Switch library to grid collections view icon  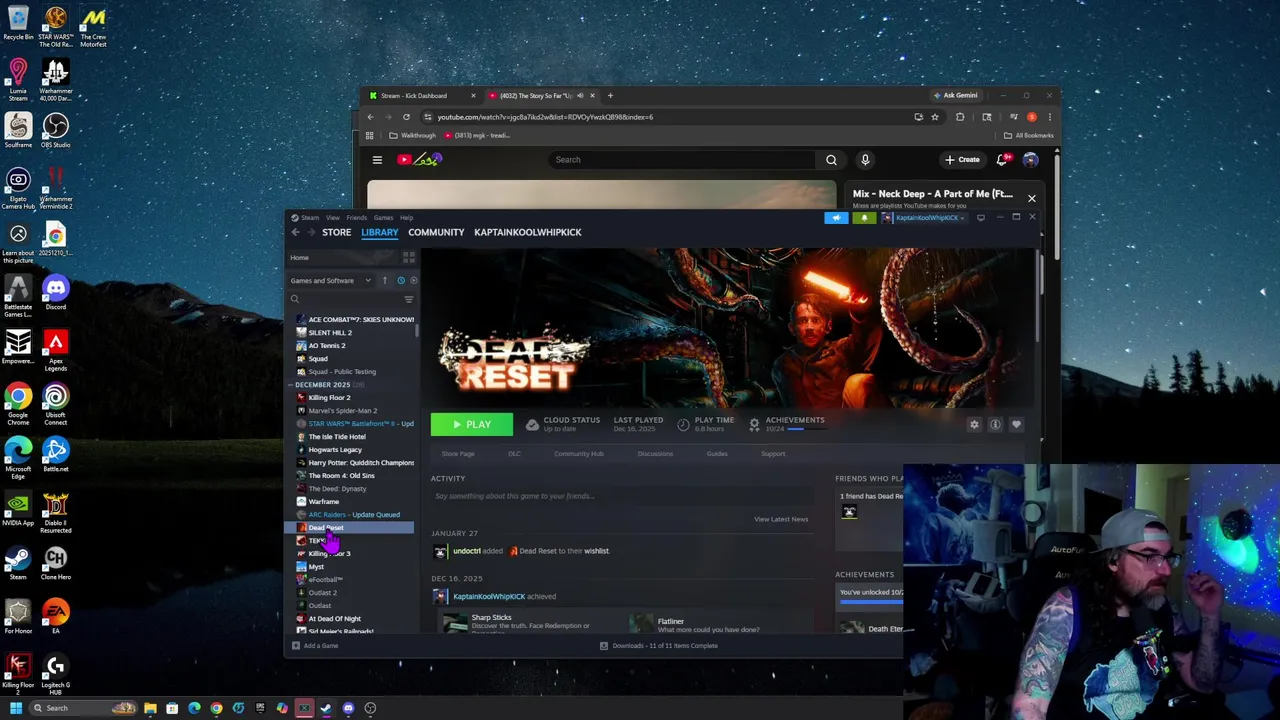(x=408, y=257)
